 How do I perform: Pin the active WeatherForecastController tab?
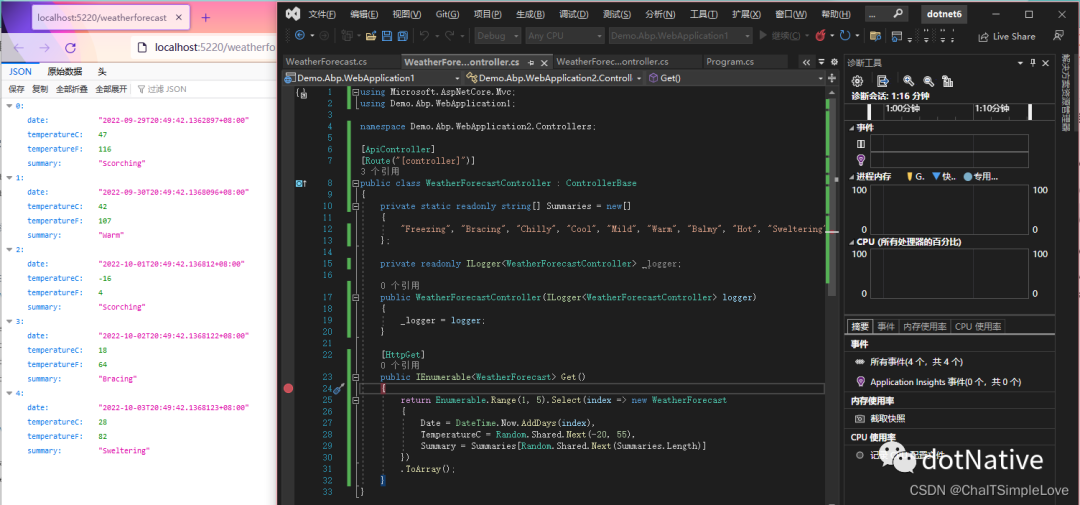[531, 63]
